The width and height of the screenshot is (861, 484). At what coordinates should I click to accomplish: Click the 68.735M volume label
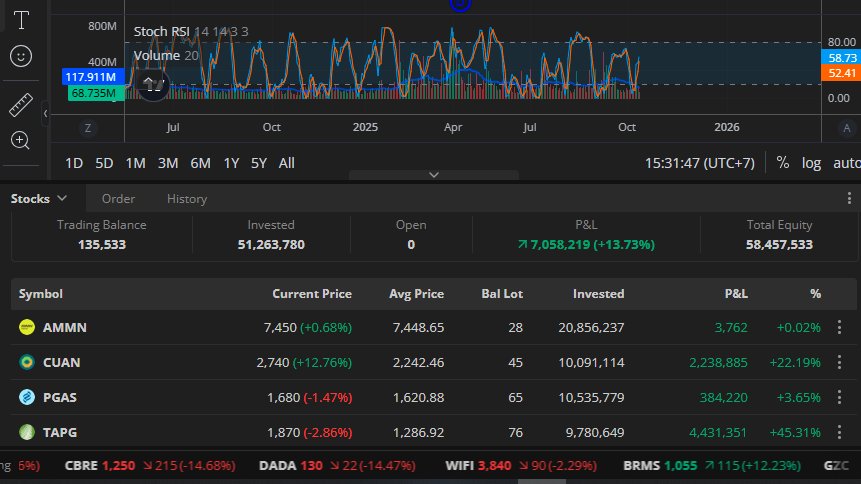click(x=96, y=93)
